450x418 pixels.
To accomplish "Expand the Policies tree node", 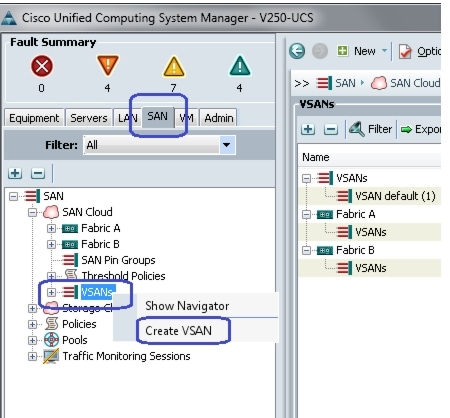I will tap(32, 324).
